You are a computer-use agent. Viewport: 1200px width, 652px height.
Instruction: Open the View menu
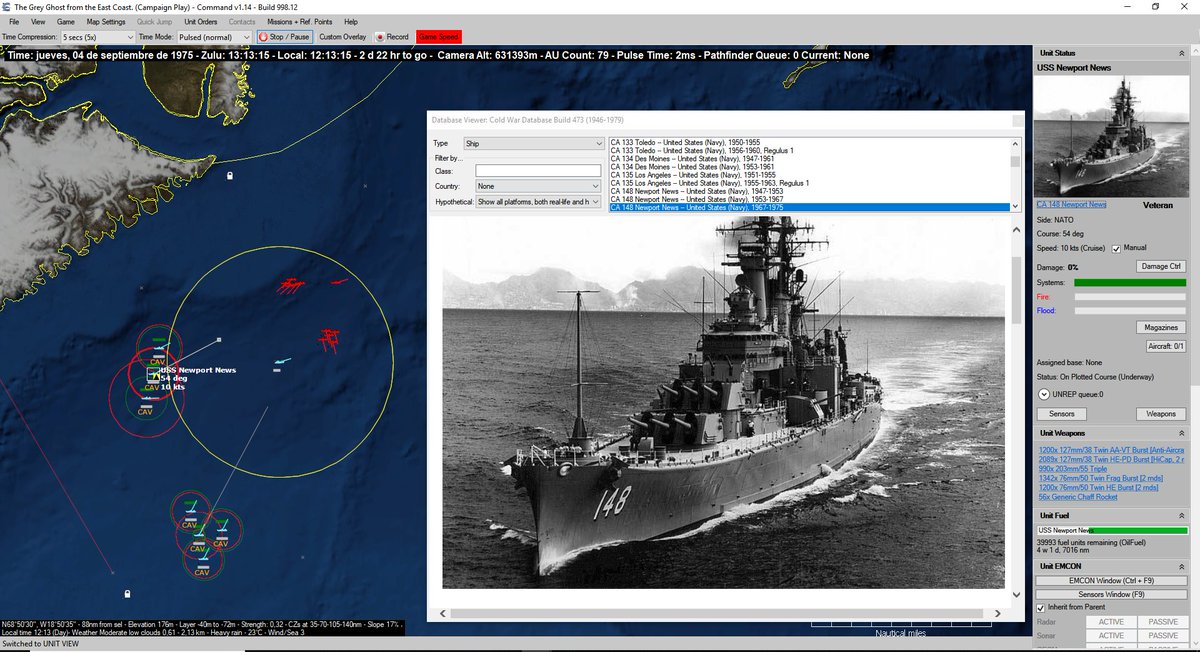38,21
